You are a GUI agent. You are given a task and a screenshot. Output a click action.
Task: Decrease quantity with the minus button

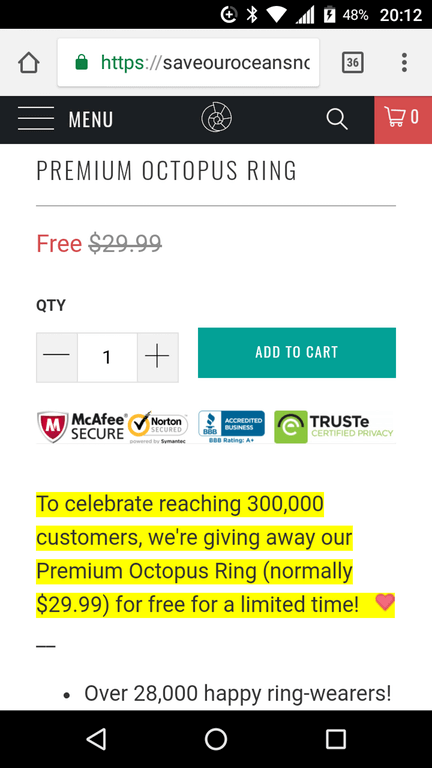click(57, 357)
